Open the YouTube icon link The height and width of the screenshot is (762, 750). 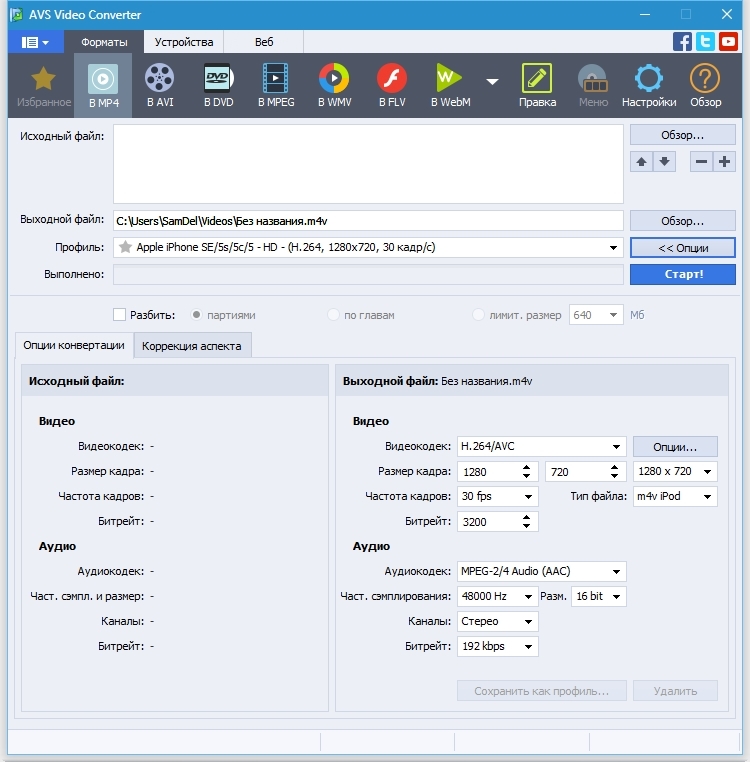pos(730,42)
